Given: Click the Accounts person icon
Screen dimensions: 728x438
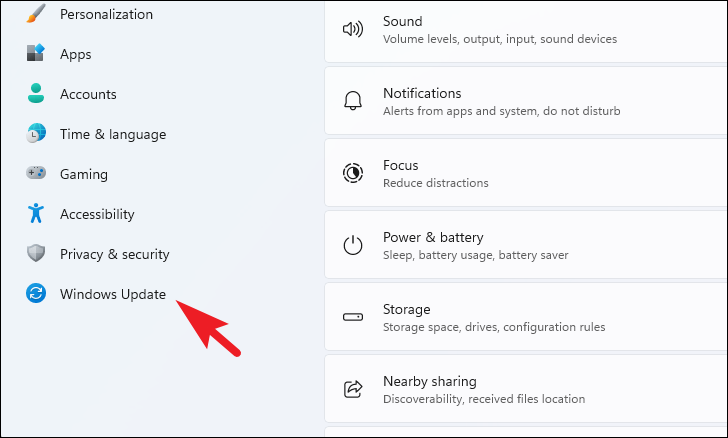Looking at the screenshot, I should [36, 94].
